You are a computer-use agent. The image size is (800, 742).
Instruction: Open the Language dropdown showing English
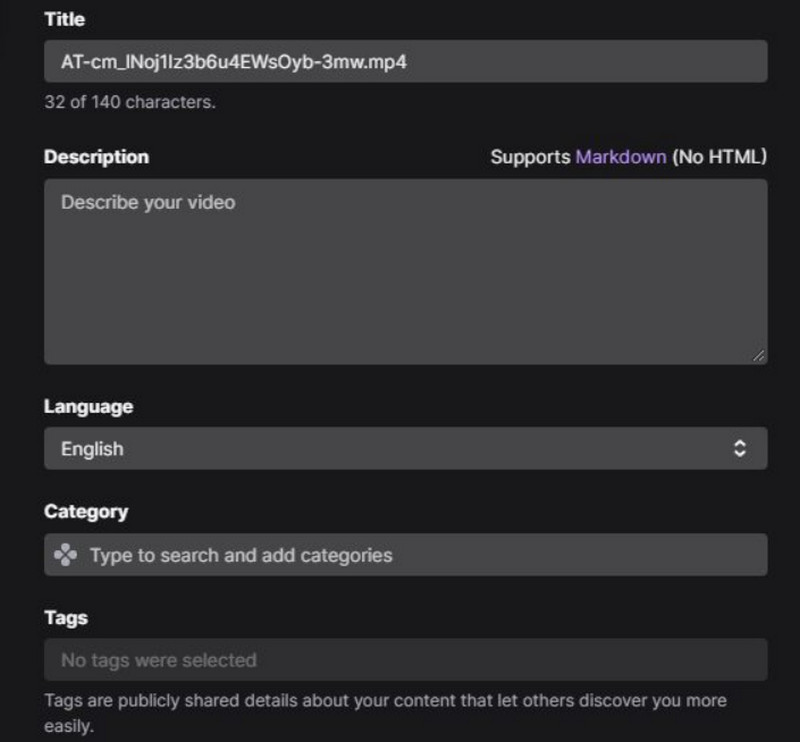[x=405, y=449]
